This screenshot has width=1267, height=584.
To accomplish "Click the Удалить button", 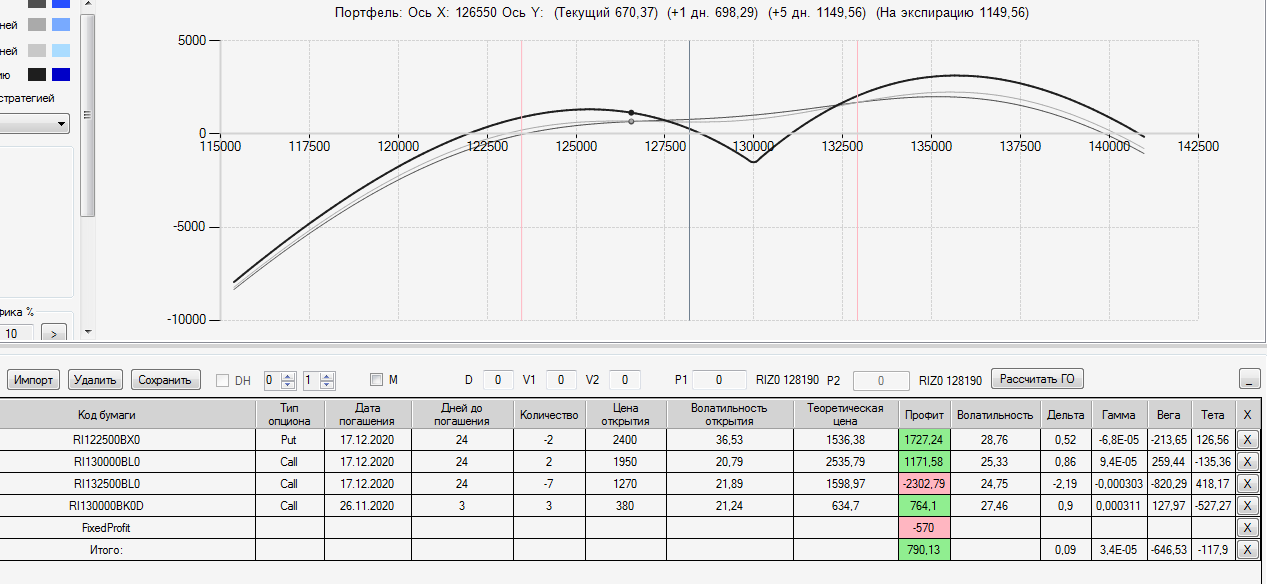I will (x=96, y=380).
